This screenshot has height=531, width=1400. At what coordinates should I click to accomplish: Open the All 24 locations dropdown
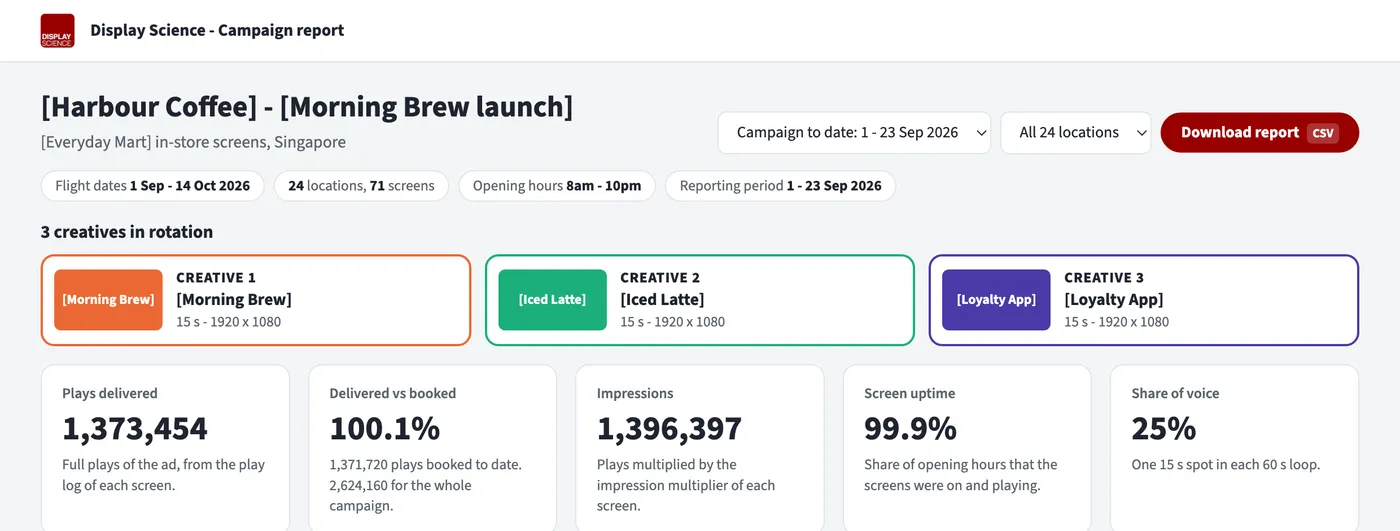coord(1076,132)
